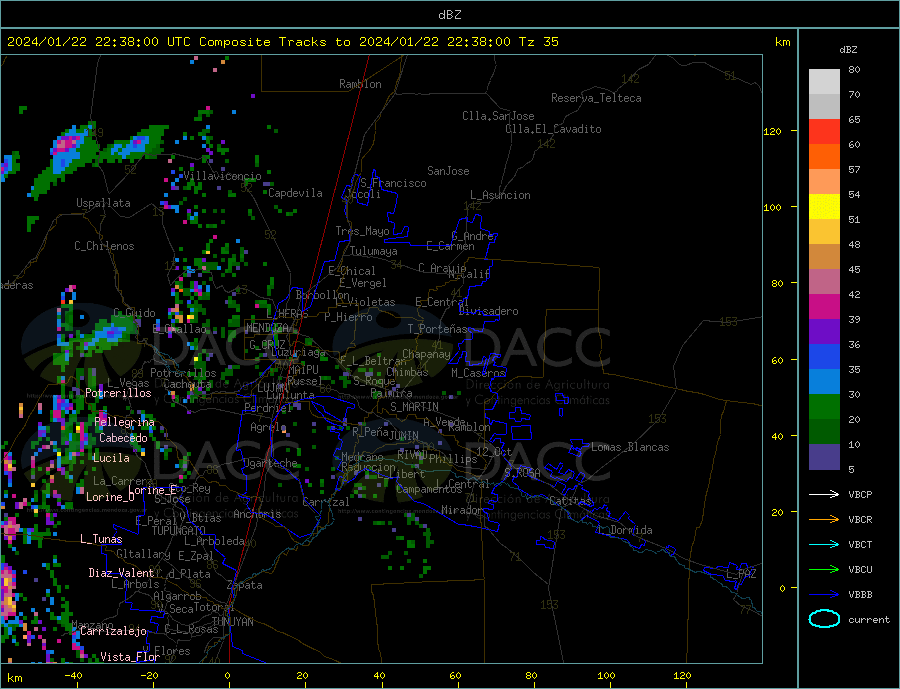The image size is (900, 689).
Task: Click the Cabecedo place label
Action: pos(123,438)
